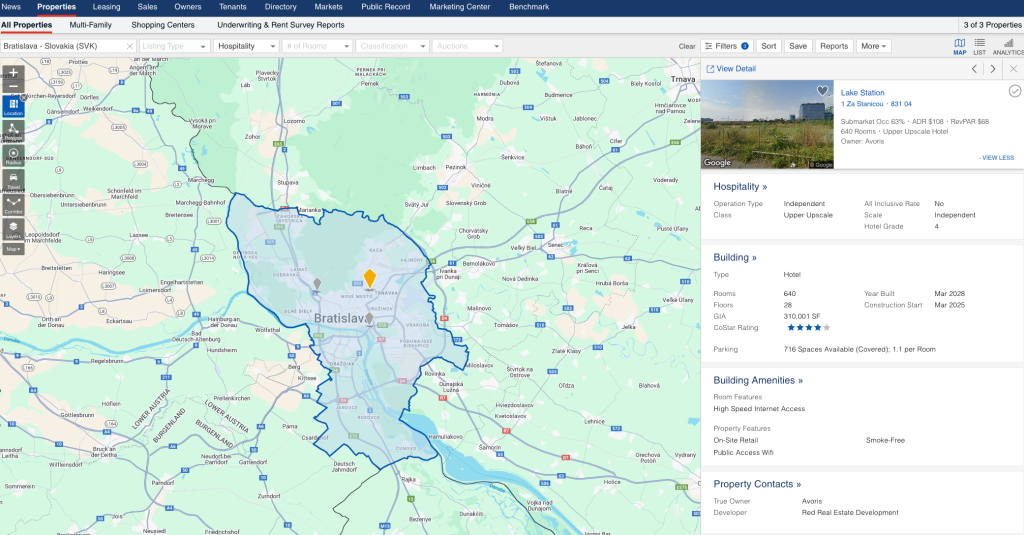Click the Save button

click(798, 46)
